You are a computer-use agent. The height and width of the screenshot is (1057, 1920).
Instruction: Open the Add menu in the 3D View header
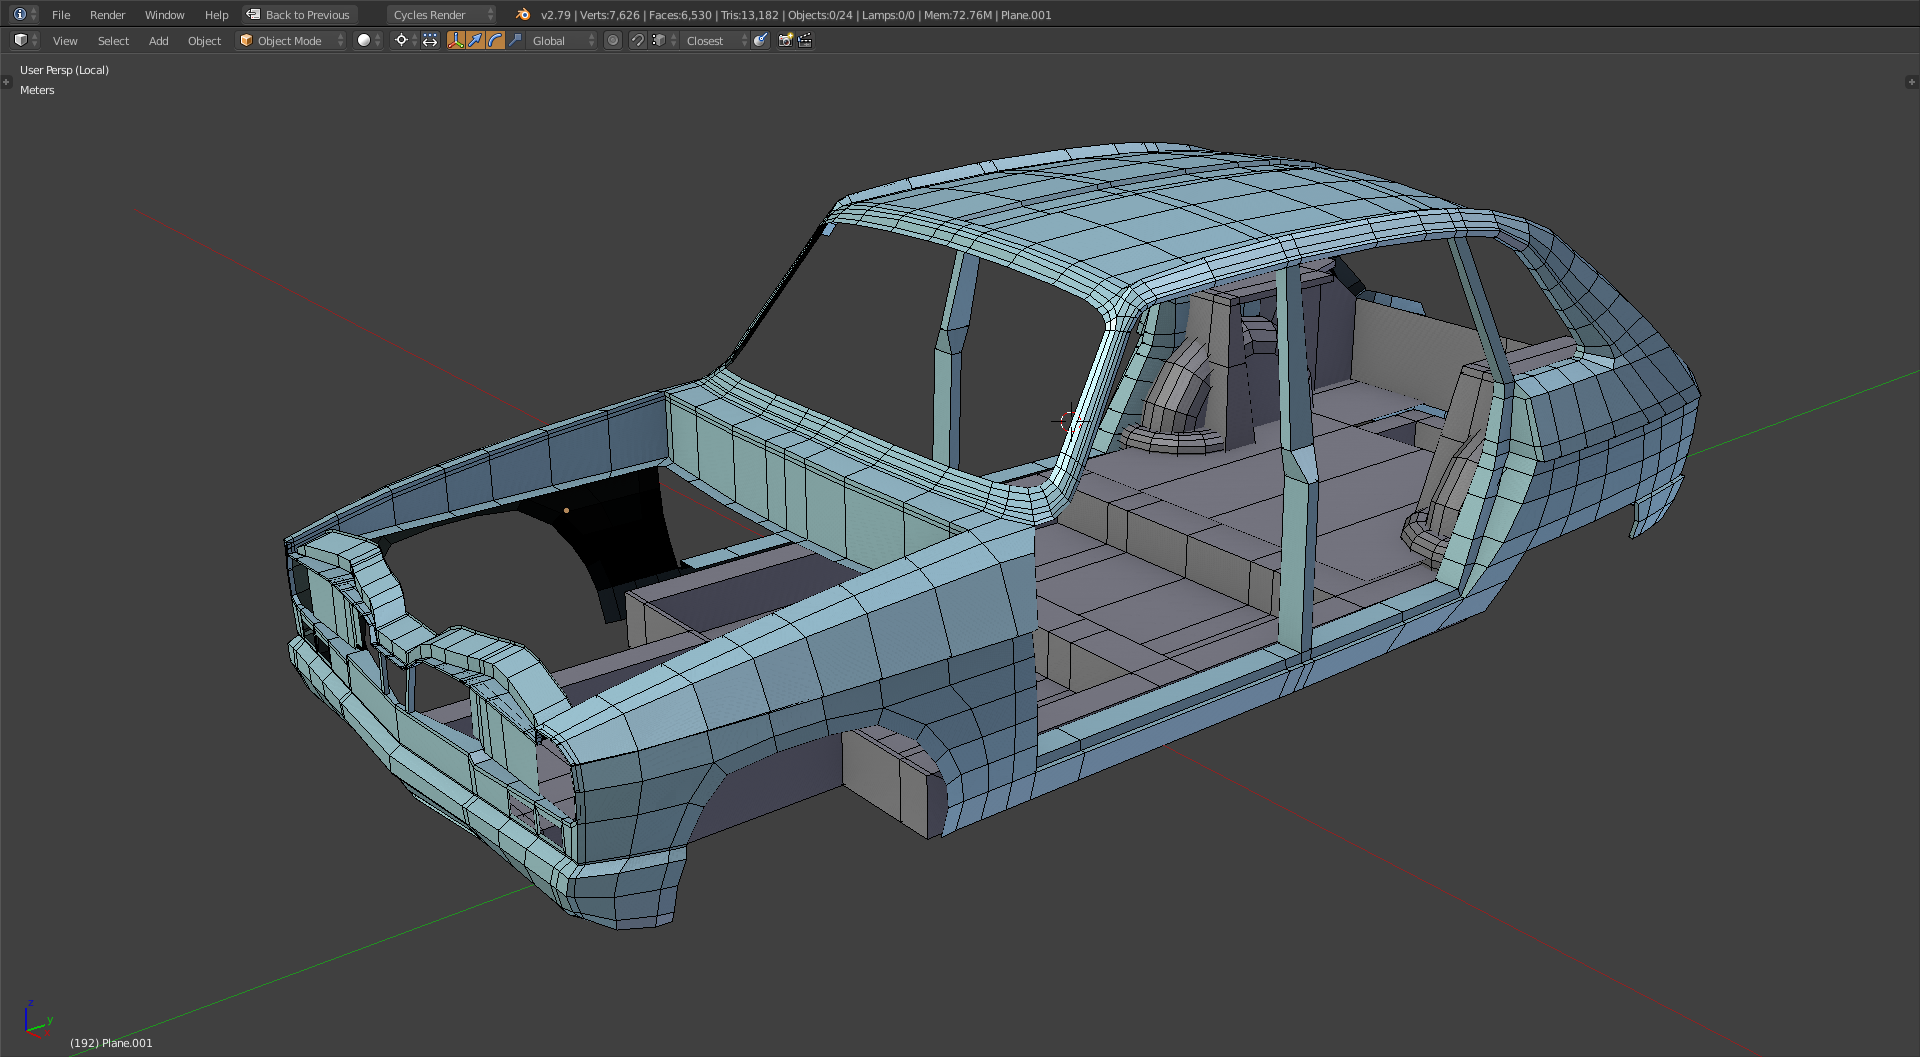(x=158, y=41)
